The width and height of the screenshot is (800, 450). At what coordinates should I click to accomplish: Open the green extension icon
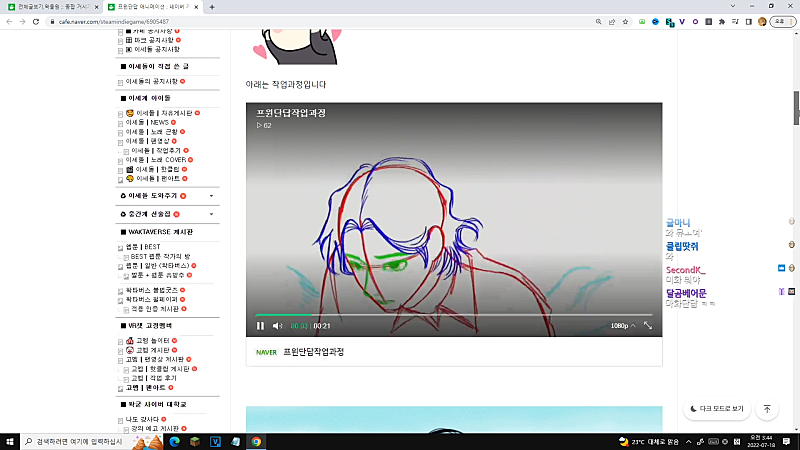(x=642, y=22)
